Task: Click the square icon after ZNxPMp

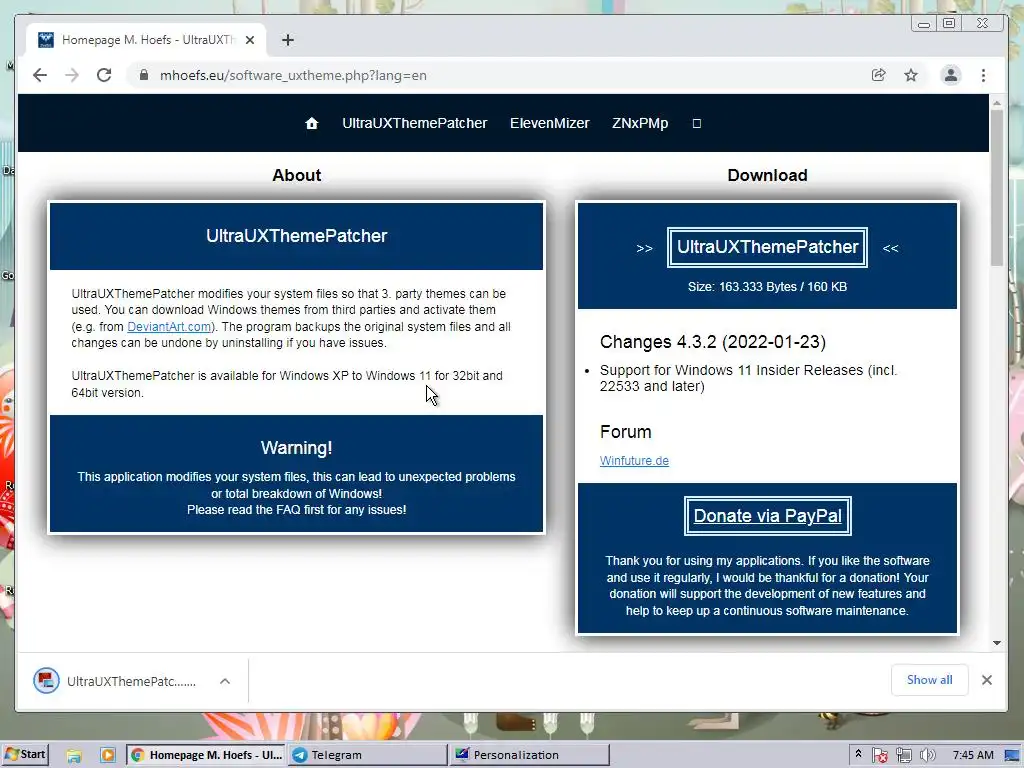Action: (697, 123)
